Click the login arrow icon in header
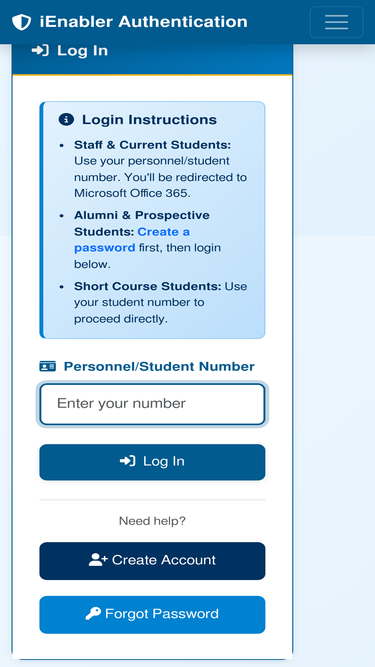 coord(40,51)
